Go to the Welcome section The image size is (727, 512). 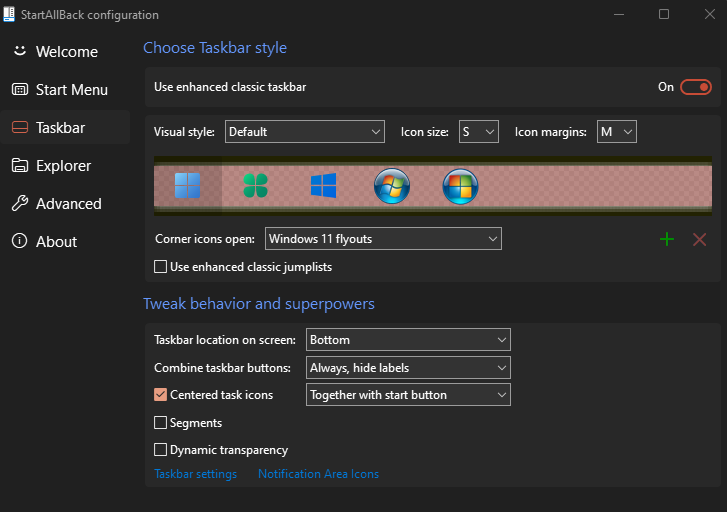click(x=65, y=51)
